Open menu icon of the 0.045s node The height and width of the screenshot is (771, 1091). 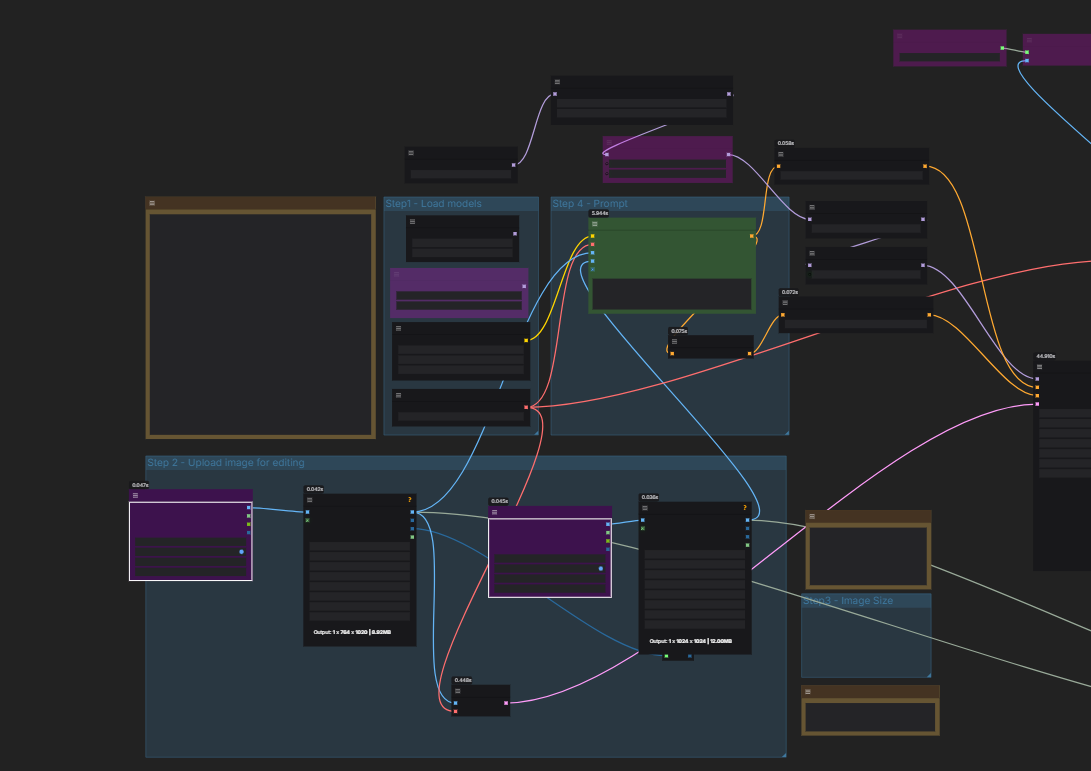(x=495, y=512)
